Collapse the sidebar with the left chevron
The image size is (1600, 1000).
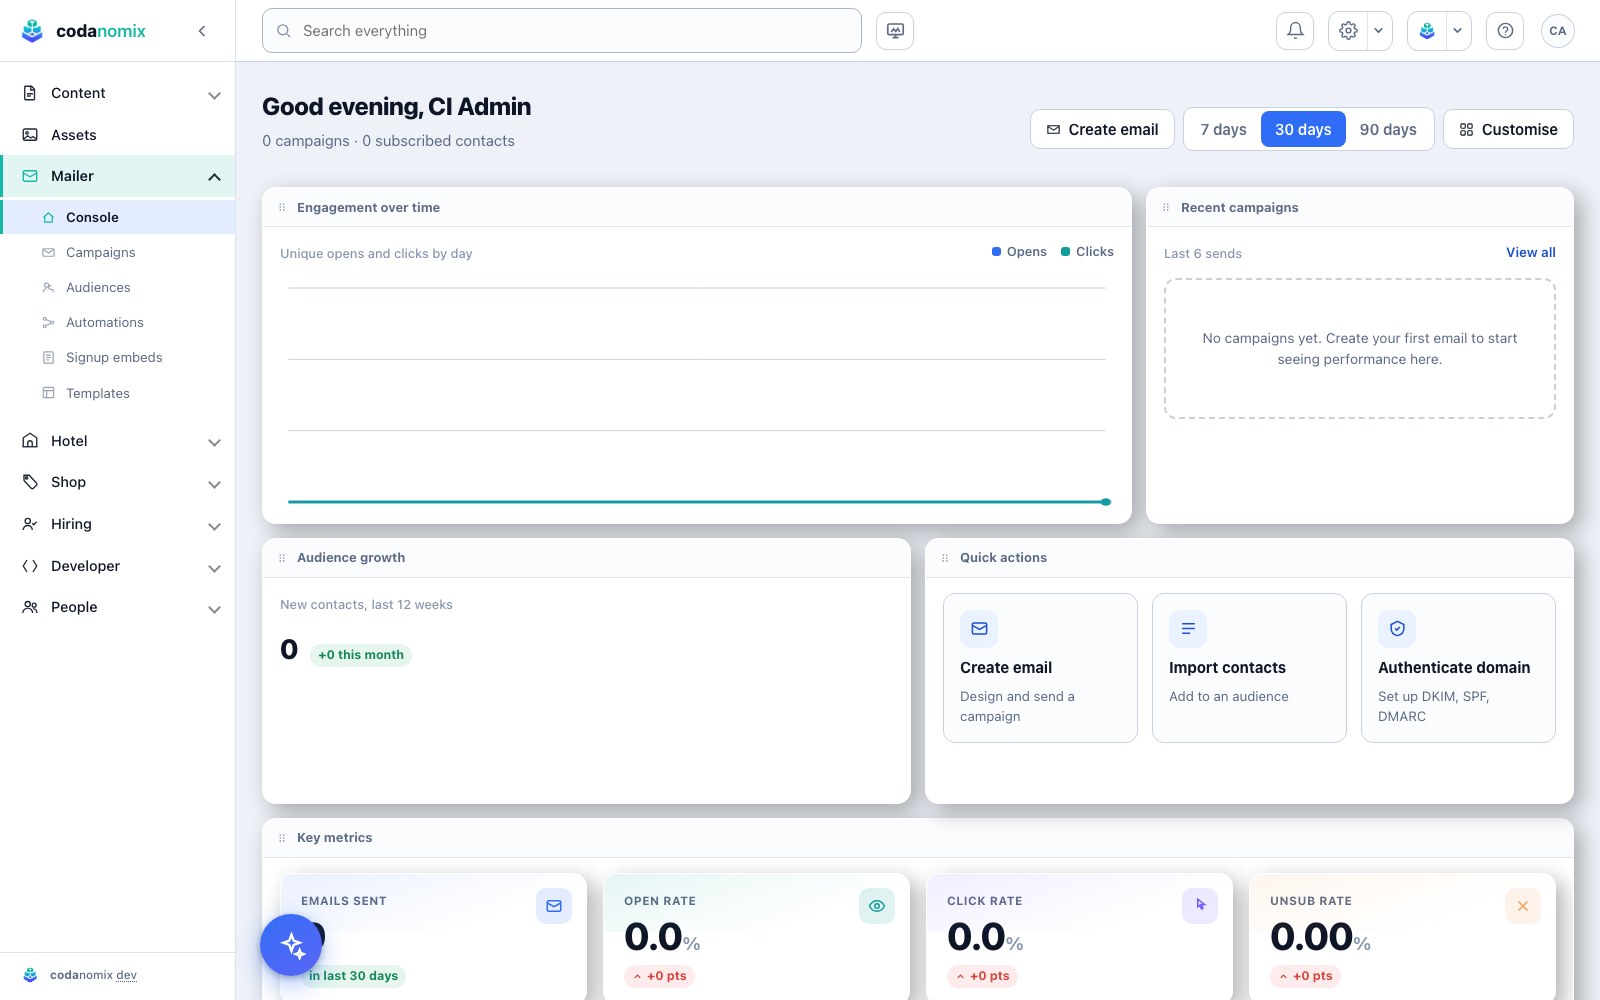click(202, 31)
